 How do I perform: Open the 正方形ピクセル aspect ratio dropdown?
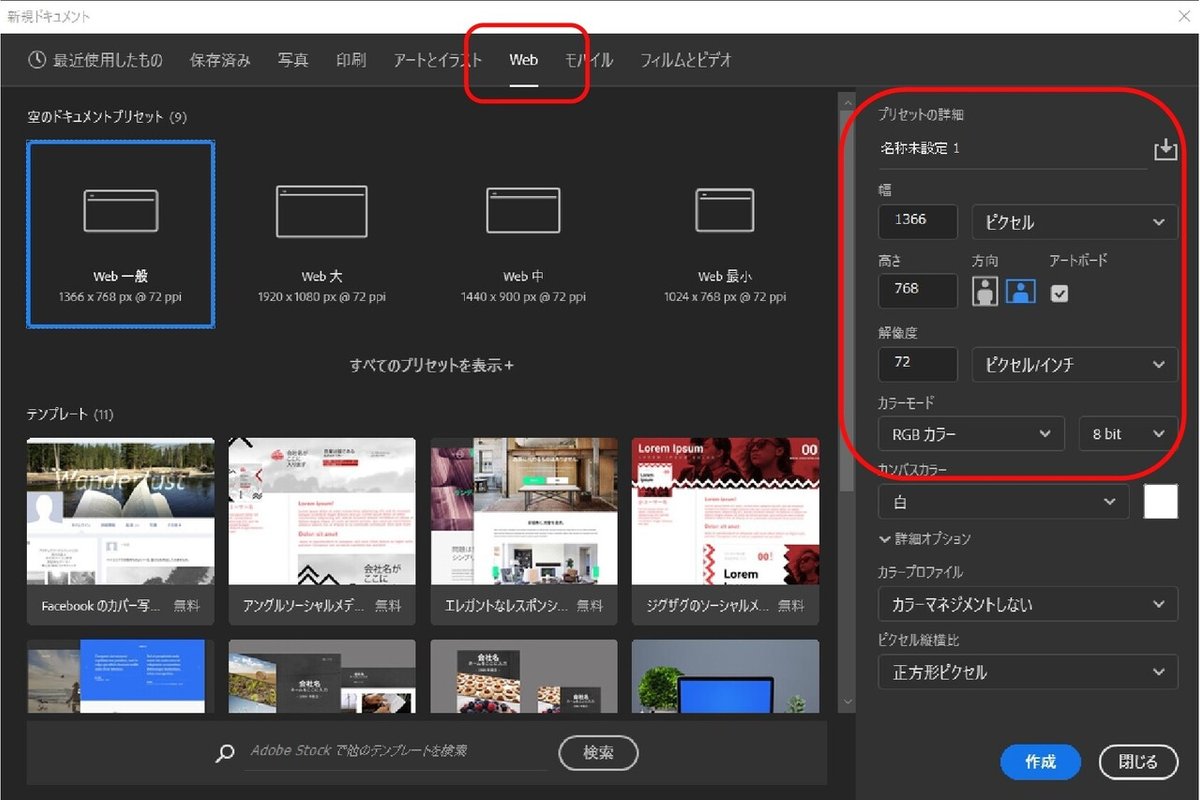tap(1028, 672)
